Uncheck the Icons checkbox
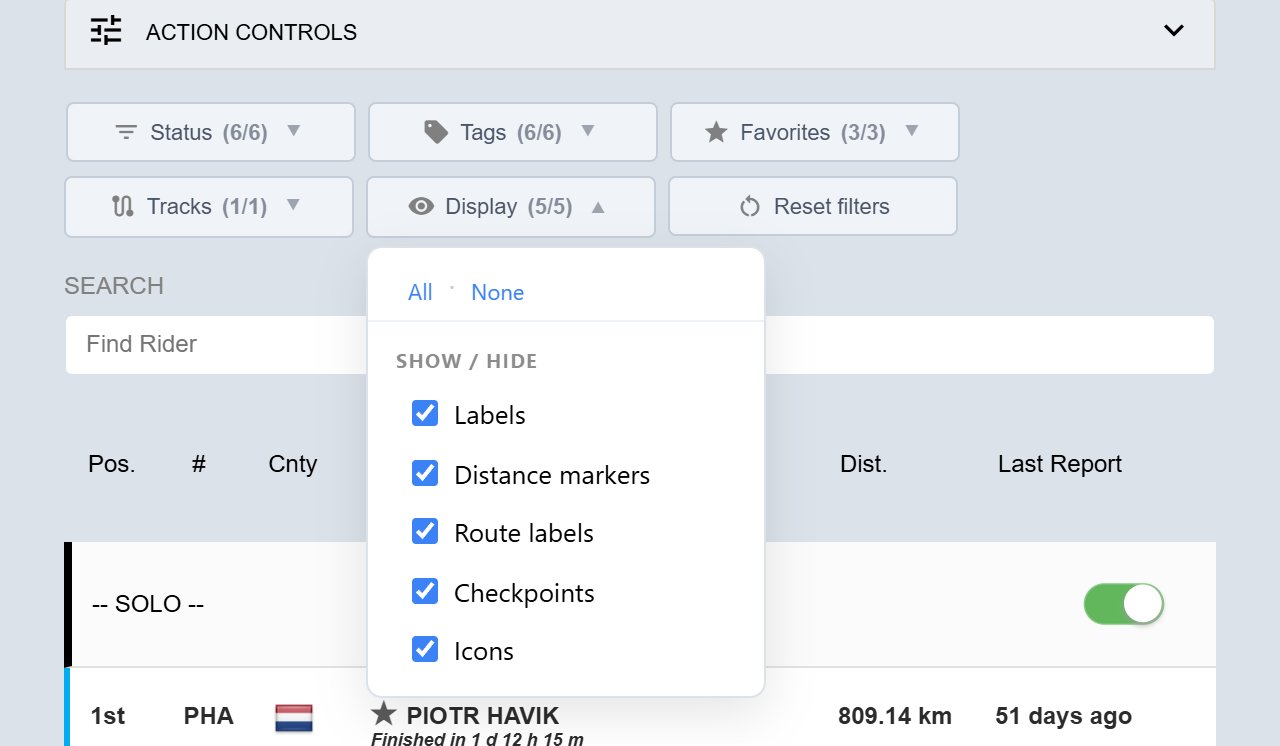The image size is (1280, 746). [425, 649]
